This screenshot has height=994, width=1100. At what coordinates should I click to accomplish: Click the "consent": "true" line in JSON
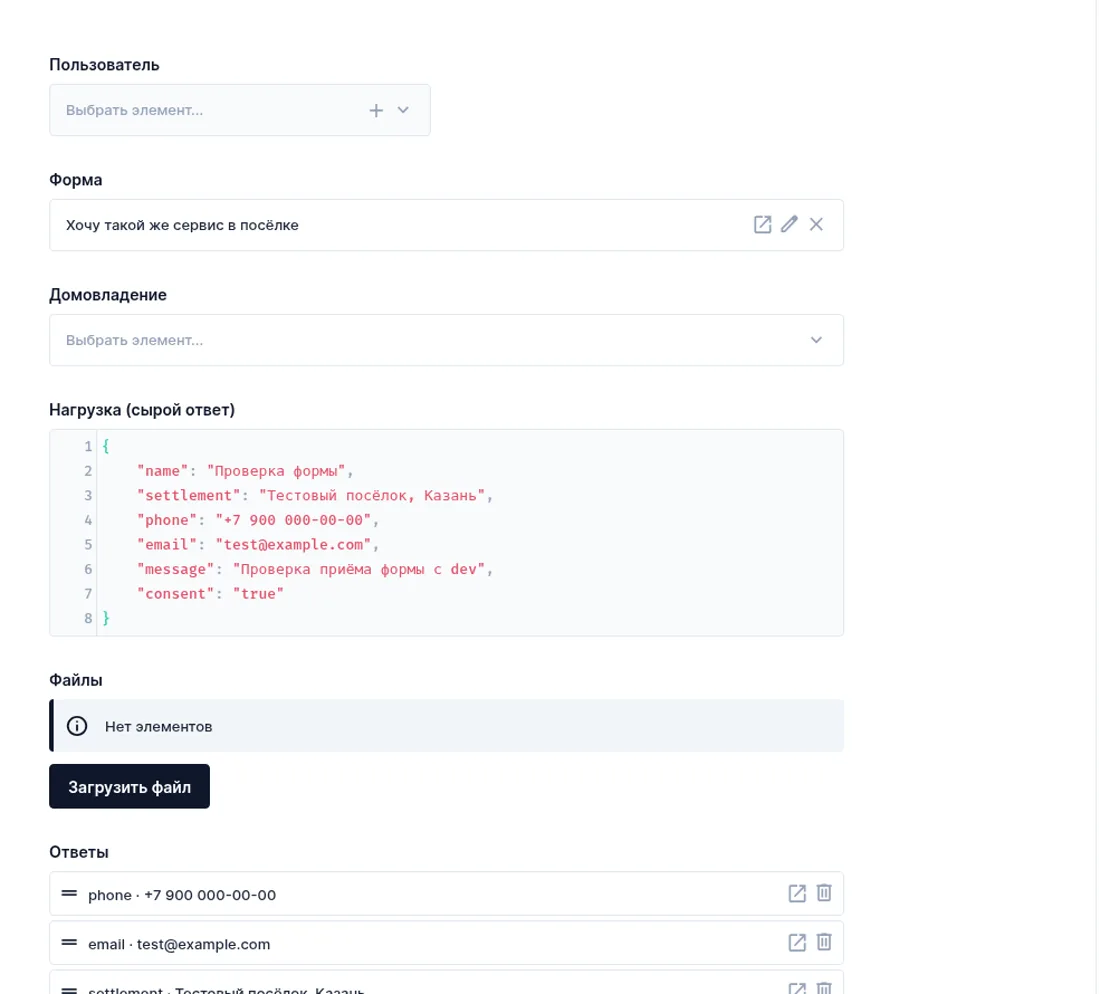pos(210,593)
